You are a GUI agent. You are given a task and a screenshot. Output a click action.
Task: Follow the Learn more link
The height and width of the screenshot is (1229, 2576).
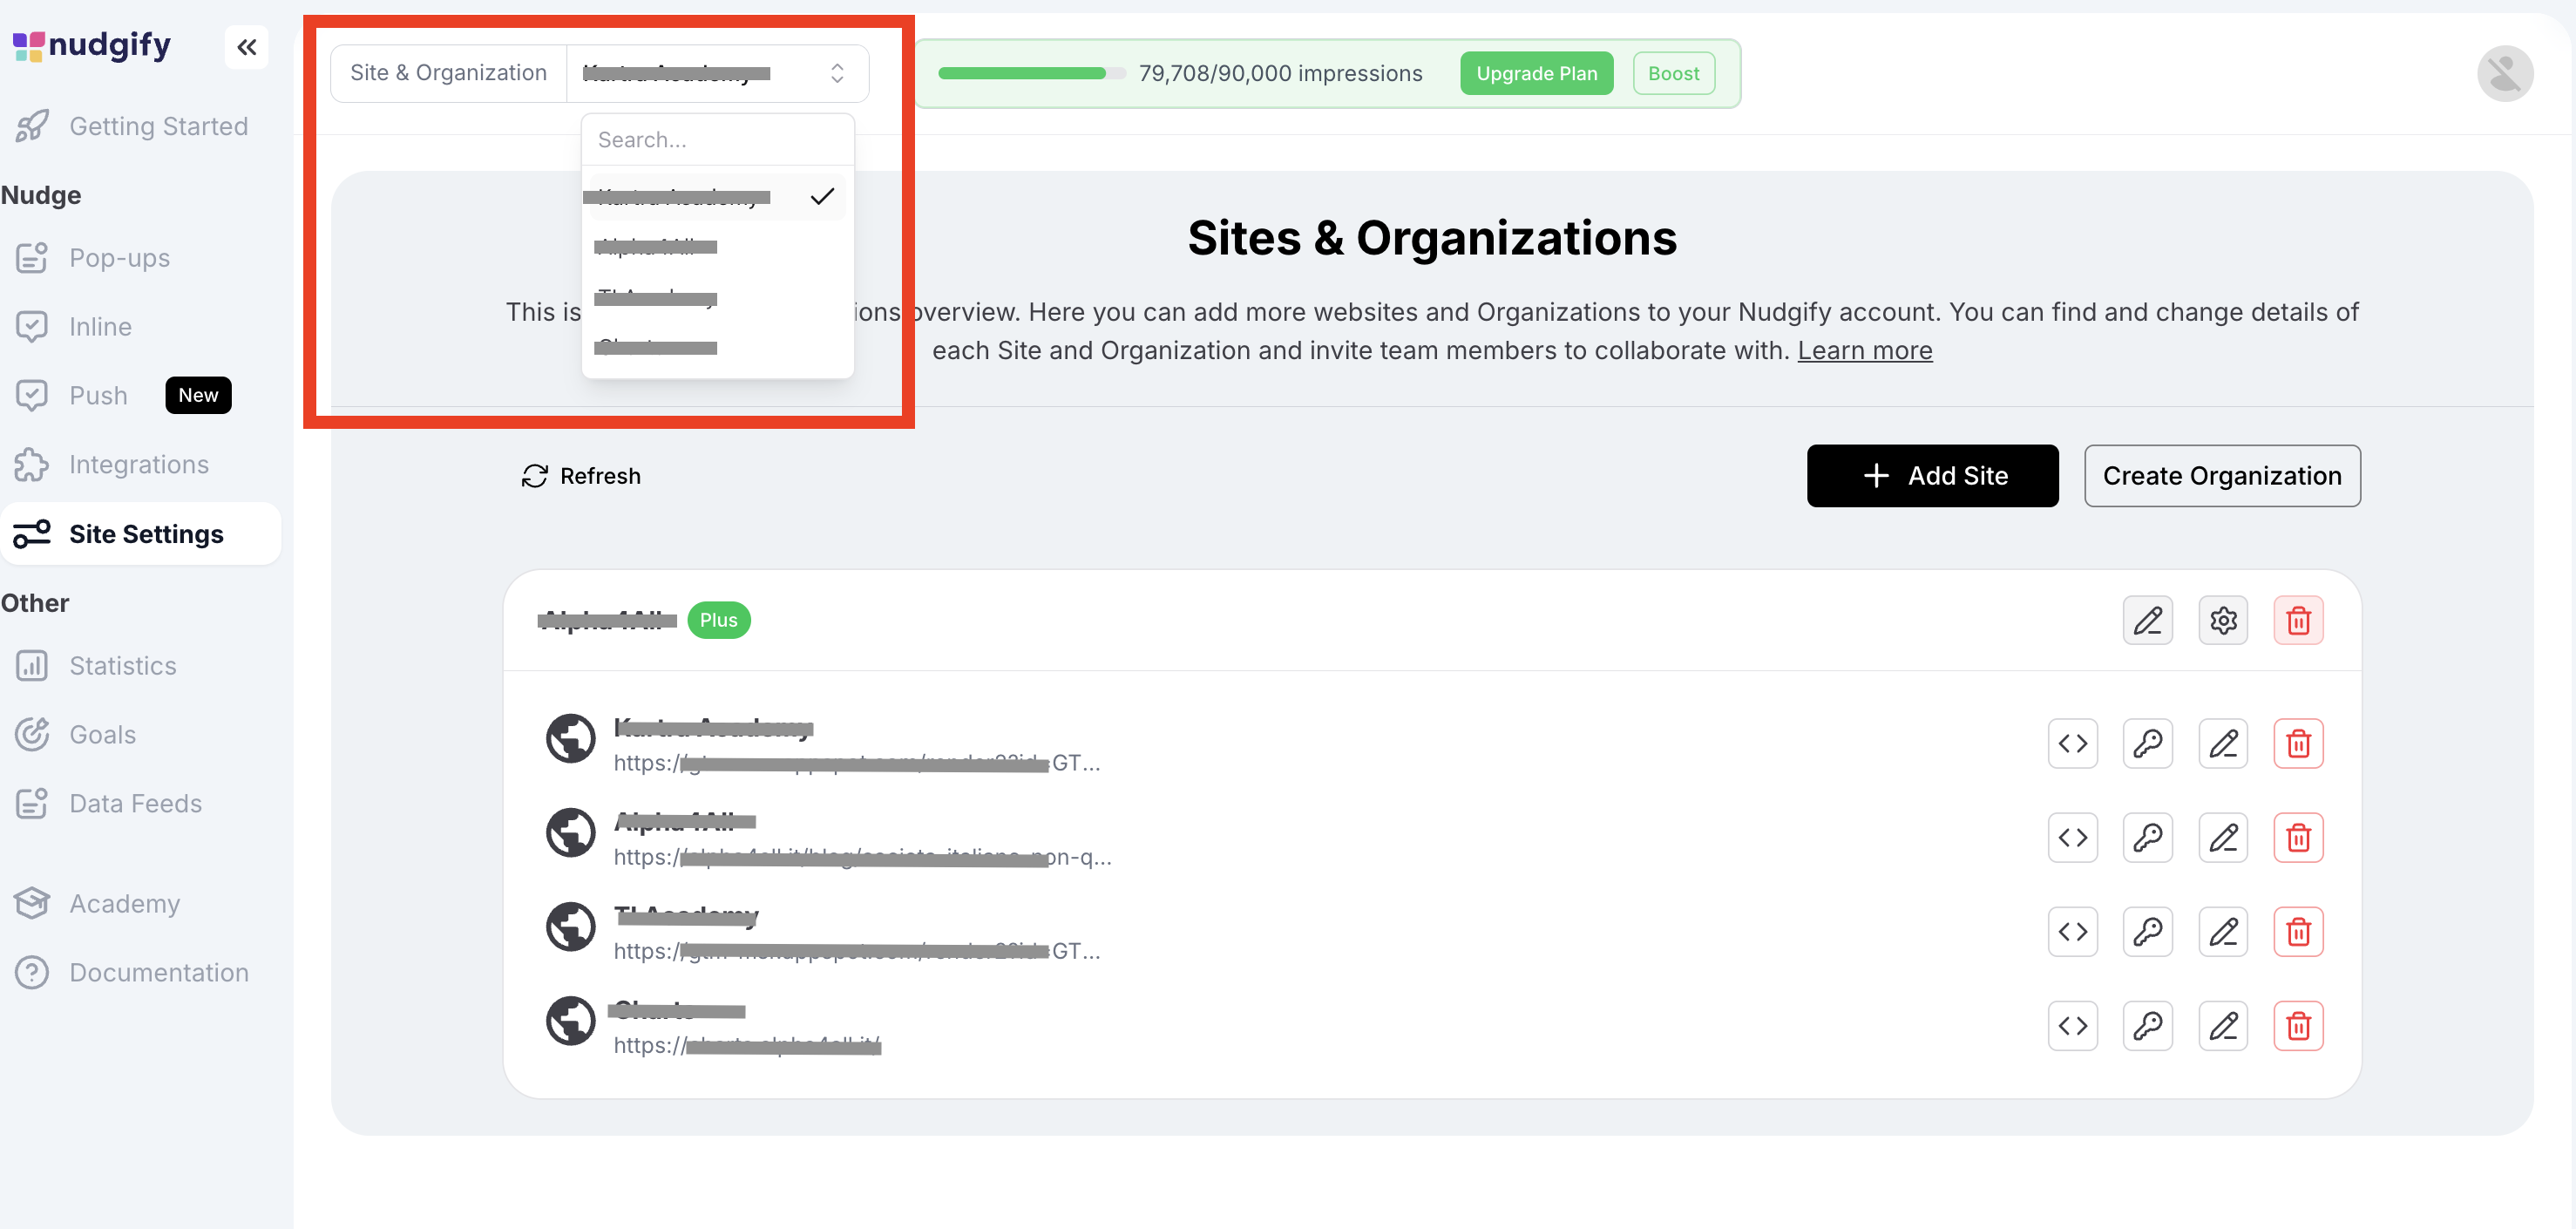(x=1864, y=350)
